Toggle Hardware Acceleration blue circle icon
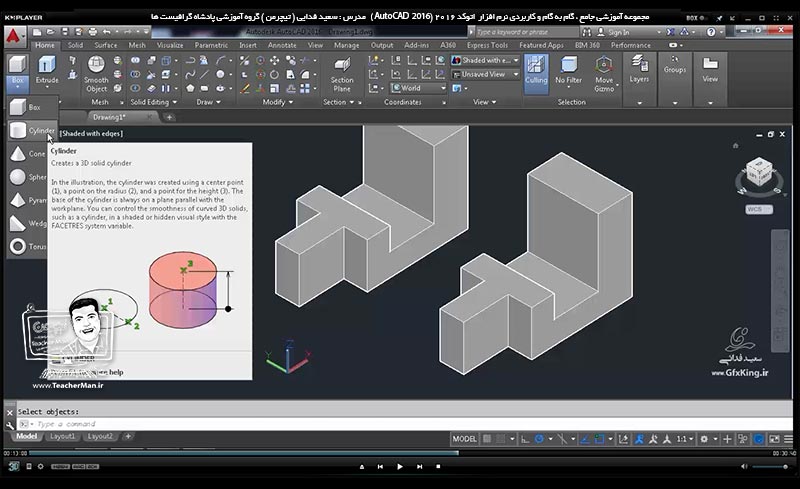Image resolution: width=800 pixels, height=489 pixels. 759,439
